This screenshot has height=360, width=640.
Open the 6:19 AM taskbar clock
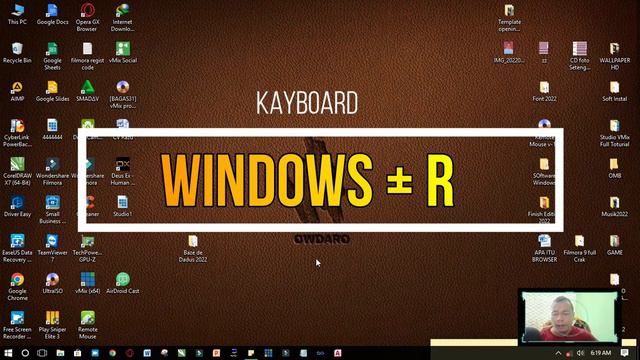click(600, 353)
